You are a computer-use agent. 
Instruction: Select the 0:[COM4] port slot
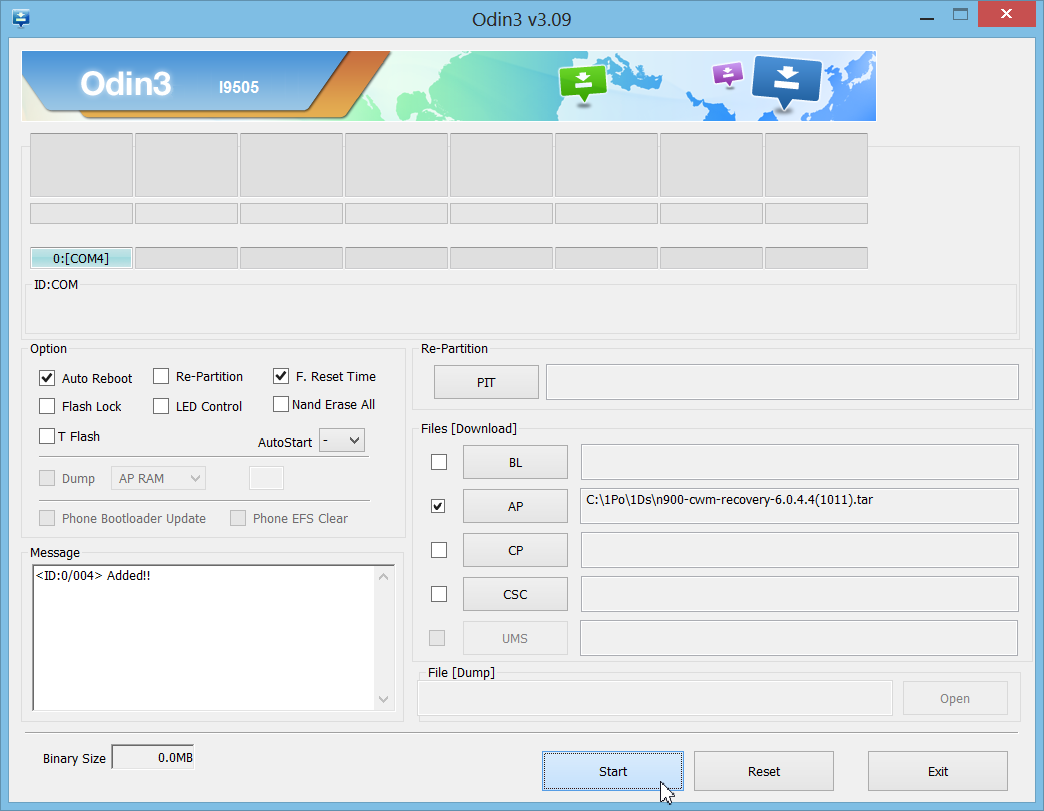(81, 258)
